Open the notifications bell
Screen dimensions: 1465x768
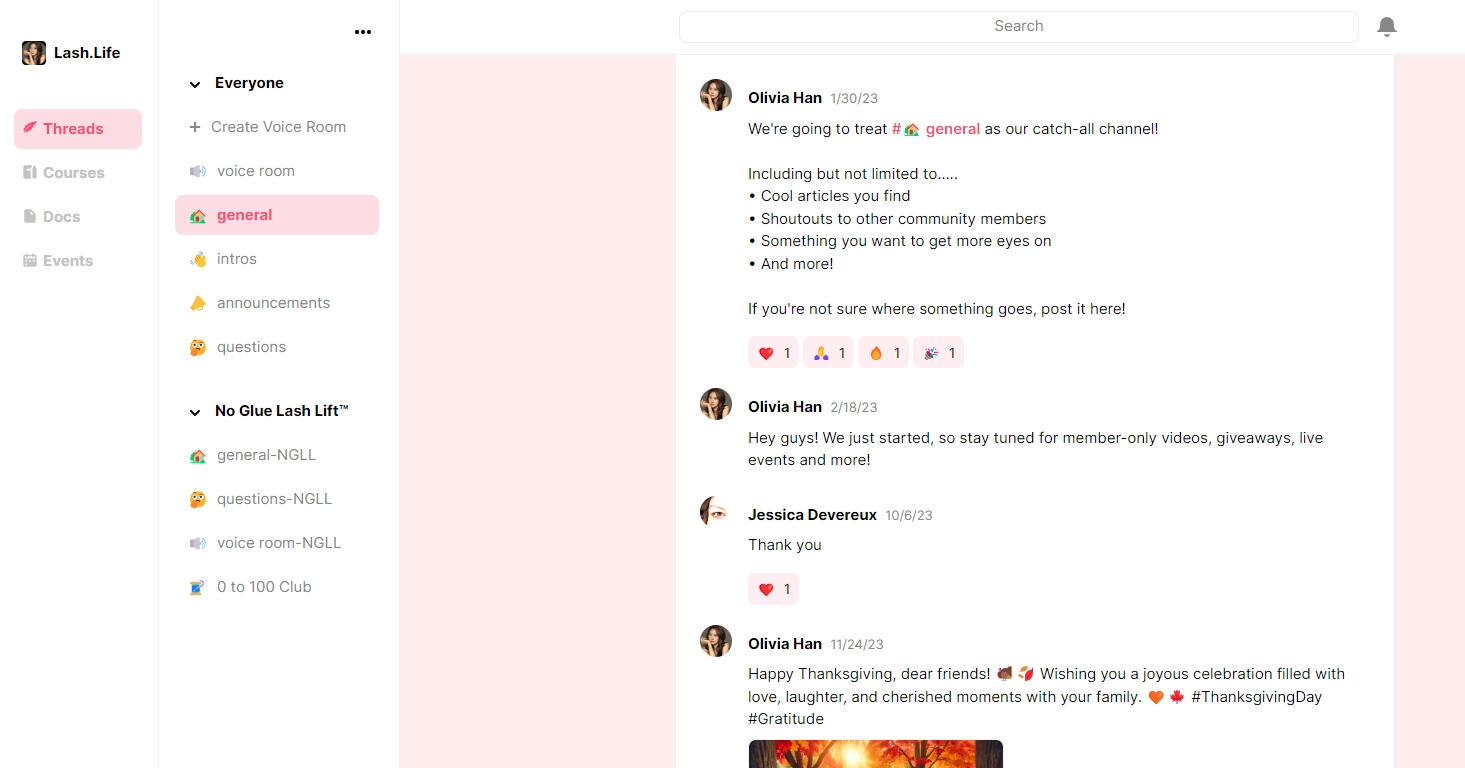point(1386,27)
